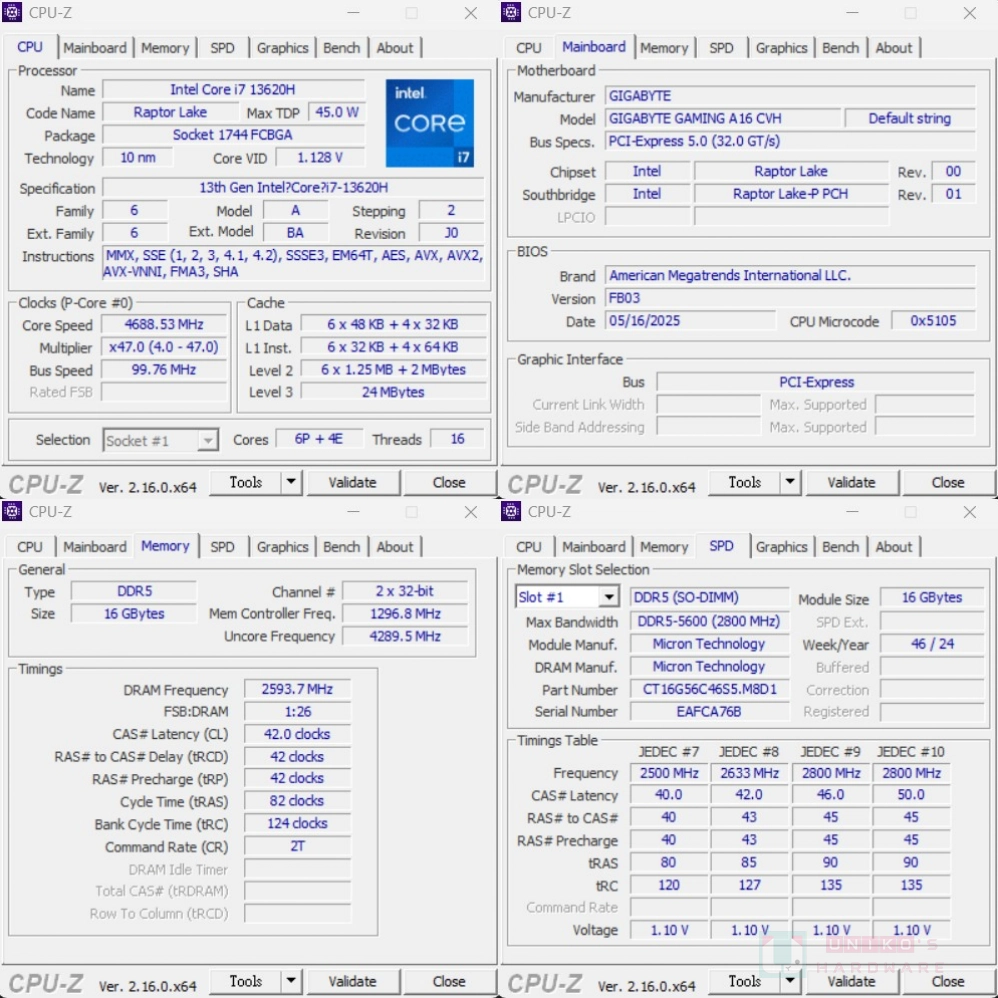The height and width of the screenshot is (998, 998).
Task: Click Validate in the Memory-tab window
Action: pos(353,981)
